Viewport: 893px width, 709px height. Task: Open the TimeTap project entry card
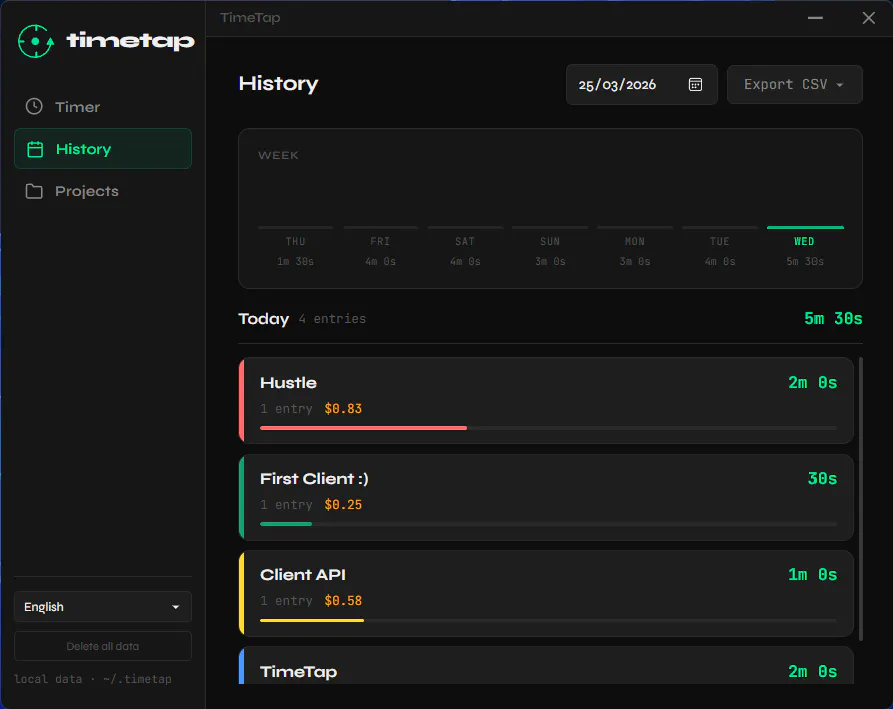[x=546, y=665]
